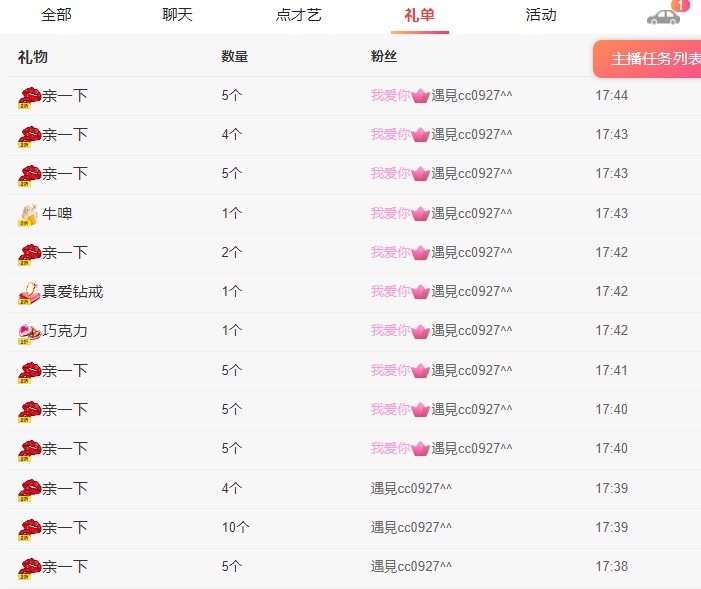The height and width of the screenshot is (589, 701).
Task: Click the lips icon in the 17:38 row
Action: 29,568
